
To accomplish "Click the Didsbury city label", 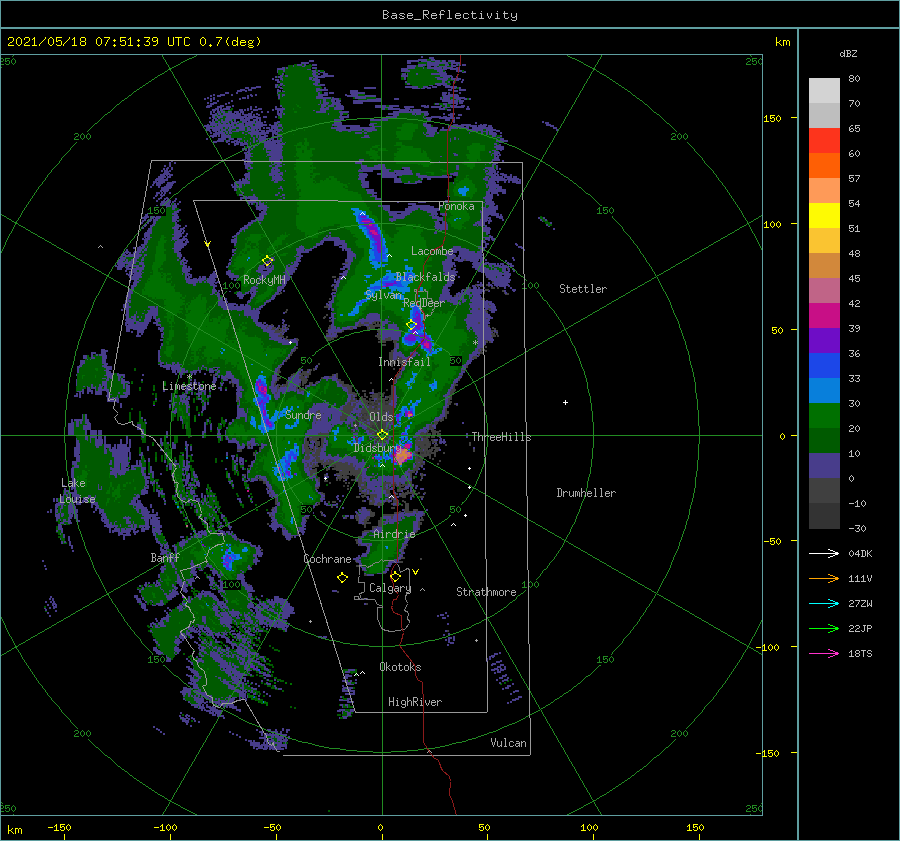I will point(377,448).
